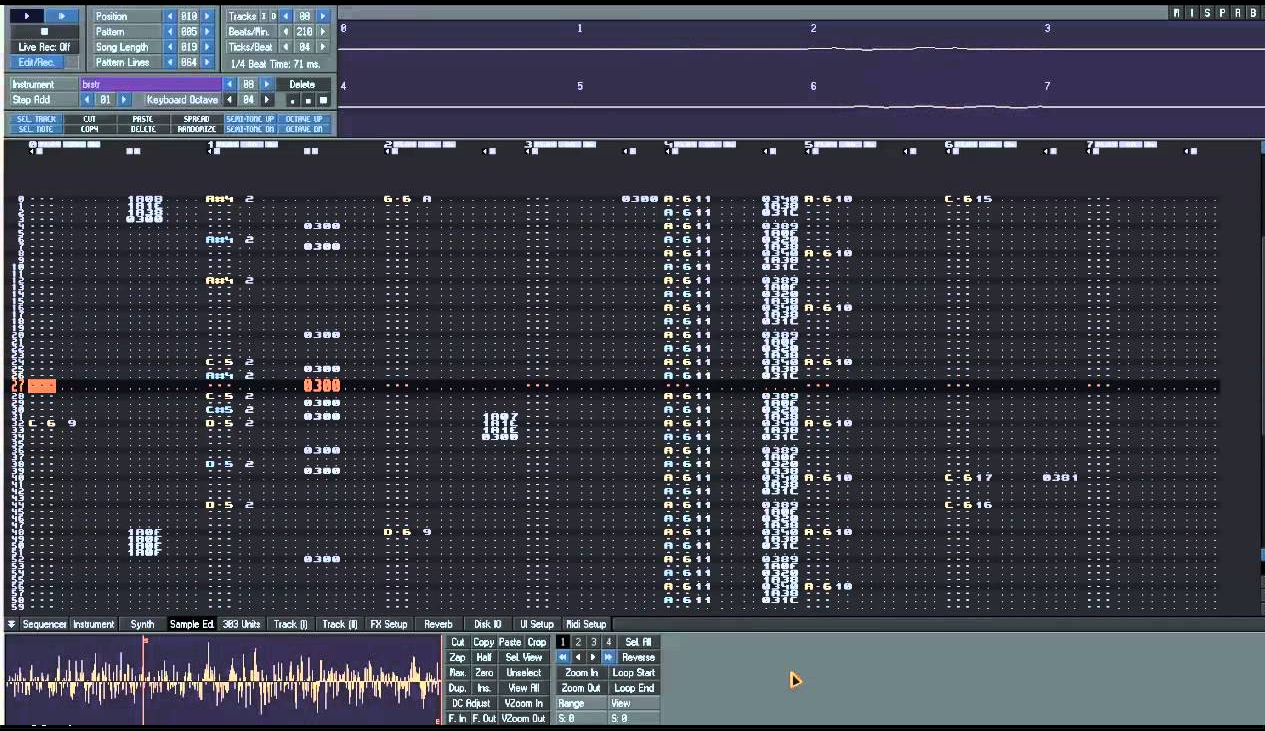Select the large view size icon
This screenshot has height=731, width=1265.
click(323, 101)
